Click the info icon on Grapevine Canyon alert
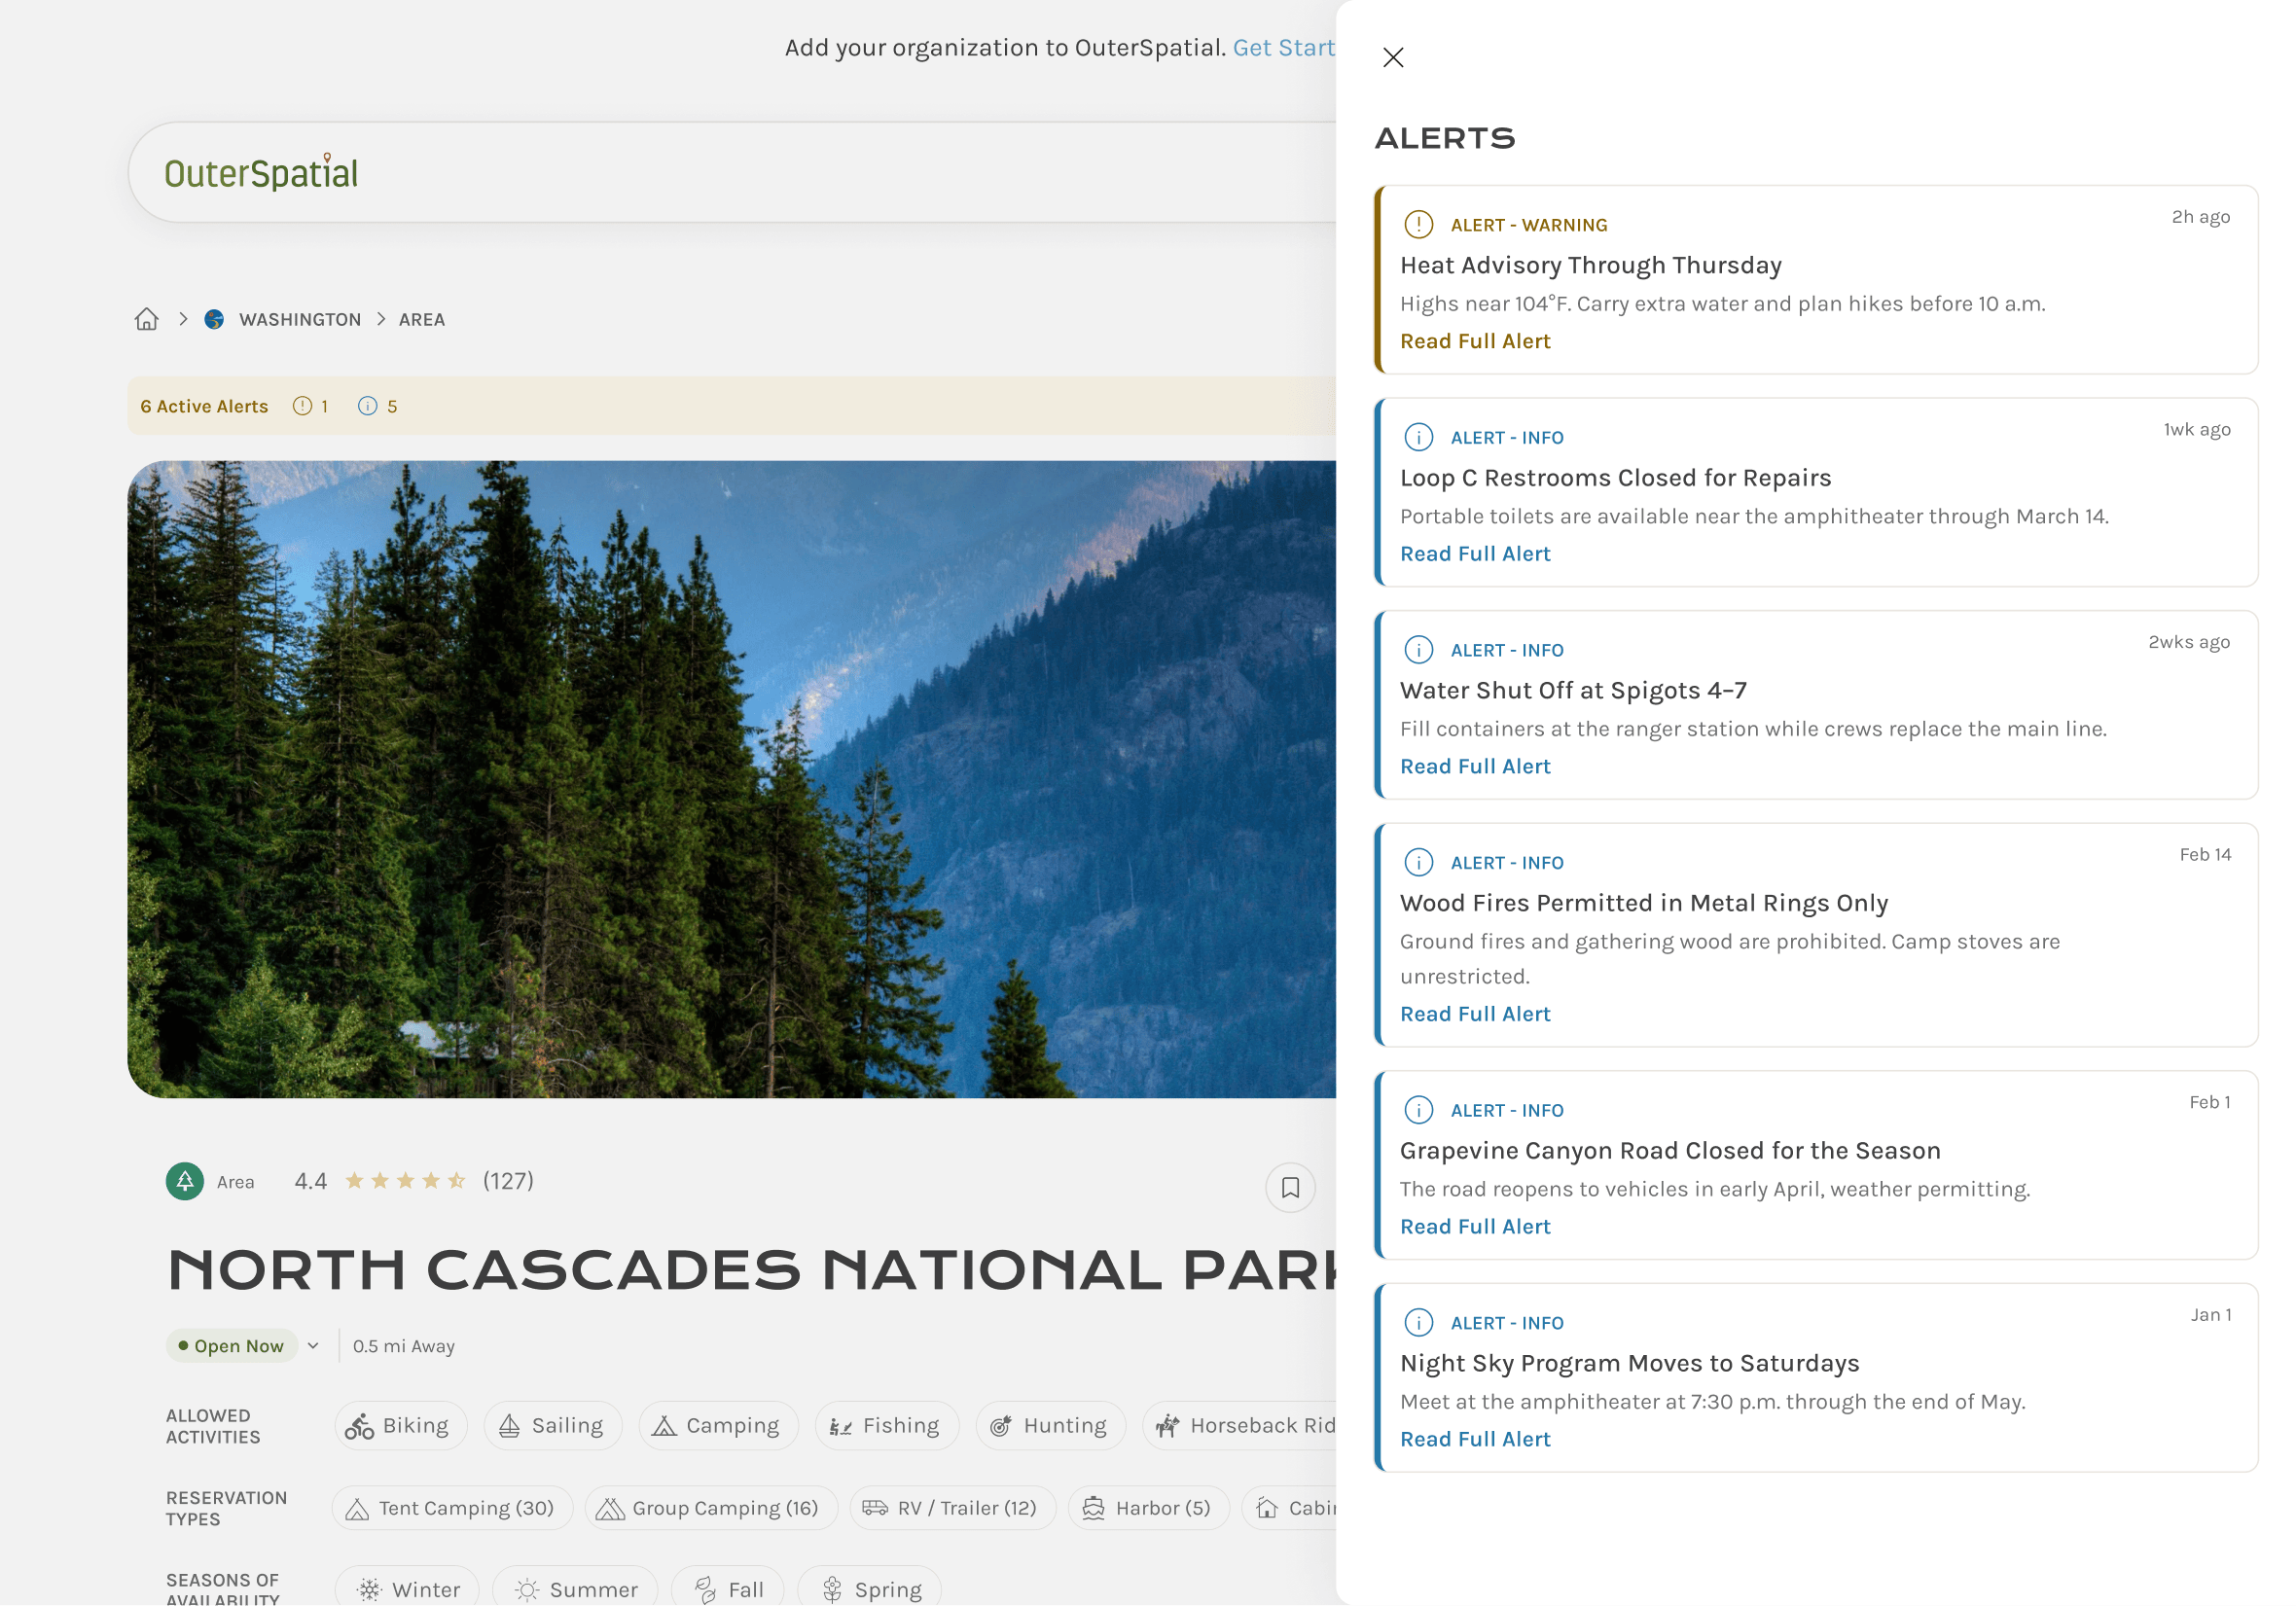Screen dimensions: 2296x1606 click(1418, 1110)
